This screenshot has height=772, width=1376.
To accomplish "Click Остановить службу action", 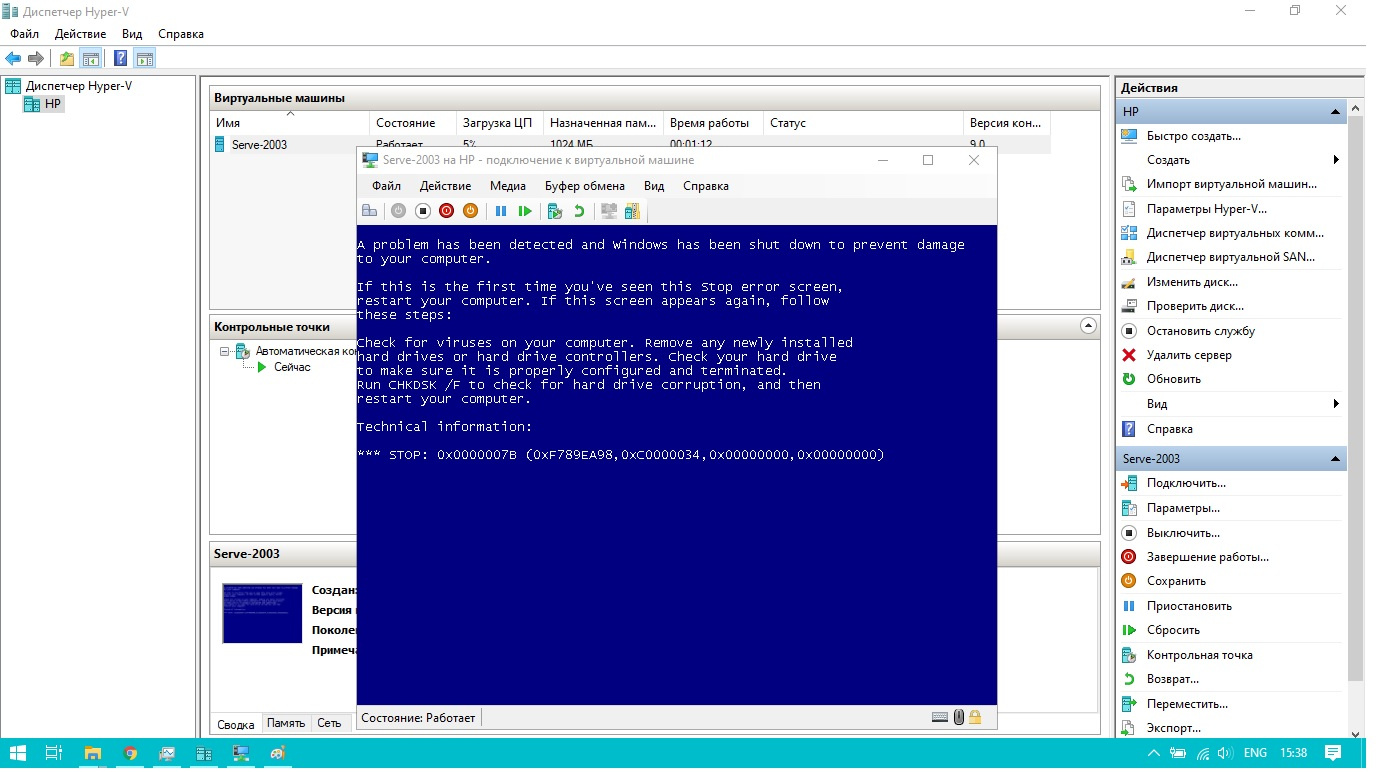I will click(1200, 331).
